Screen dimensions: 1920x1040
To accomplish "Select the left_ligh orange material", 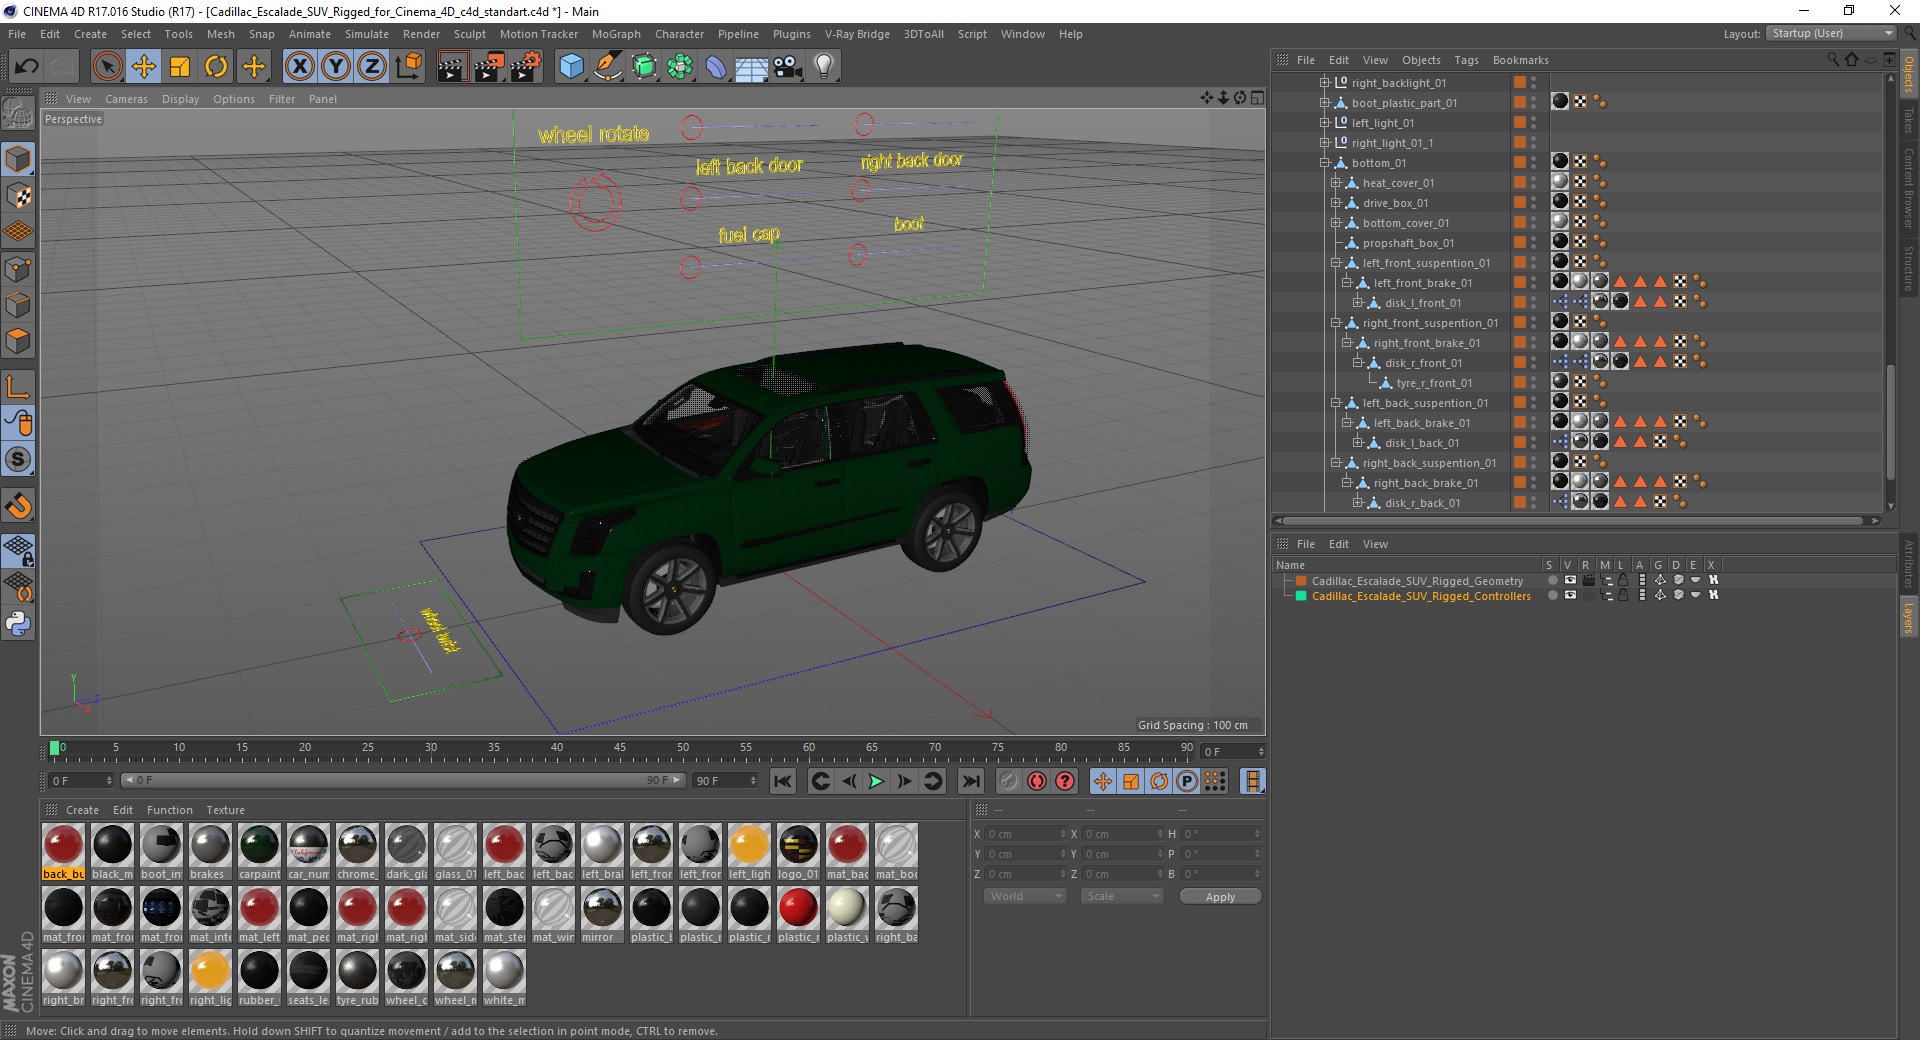I will 750,852.
